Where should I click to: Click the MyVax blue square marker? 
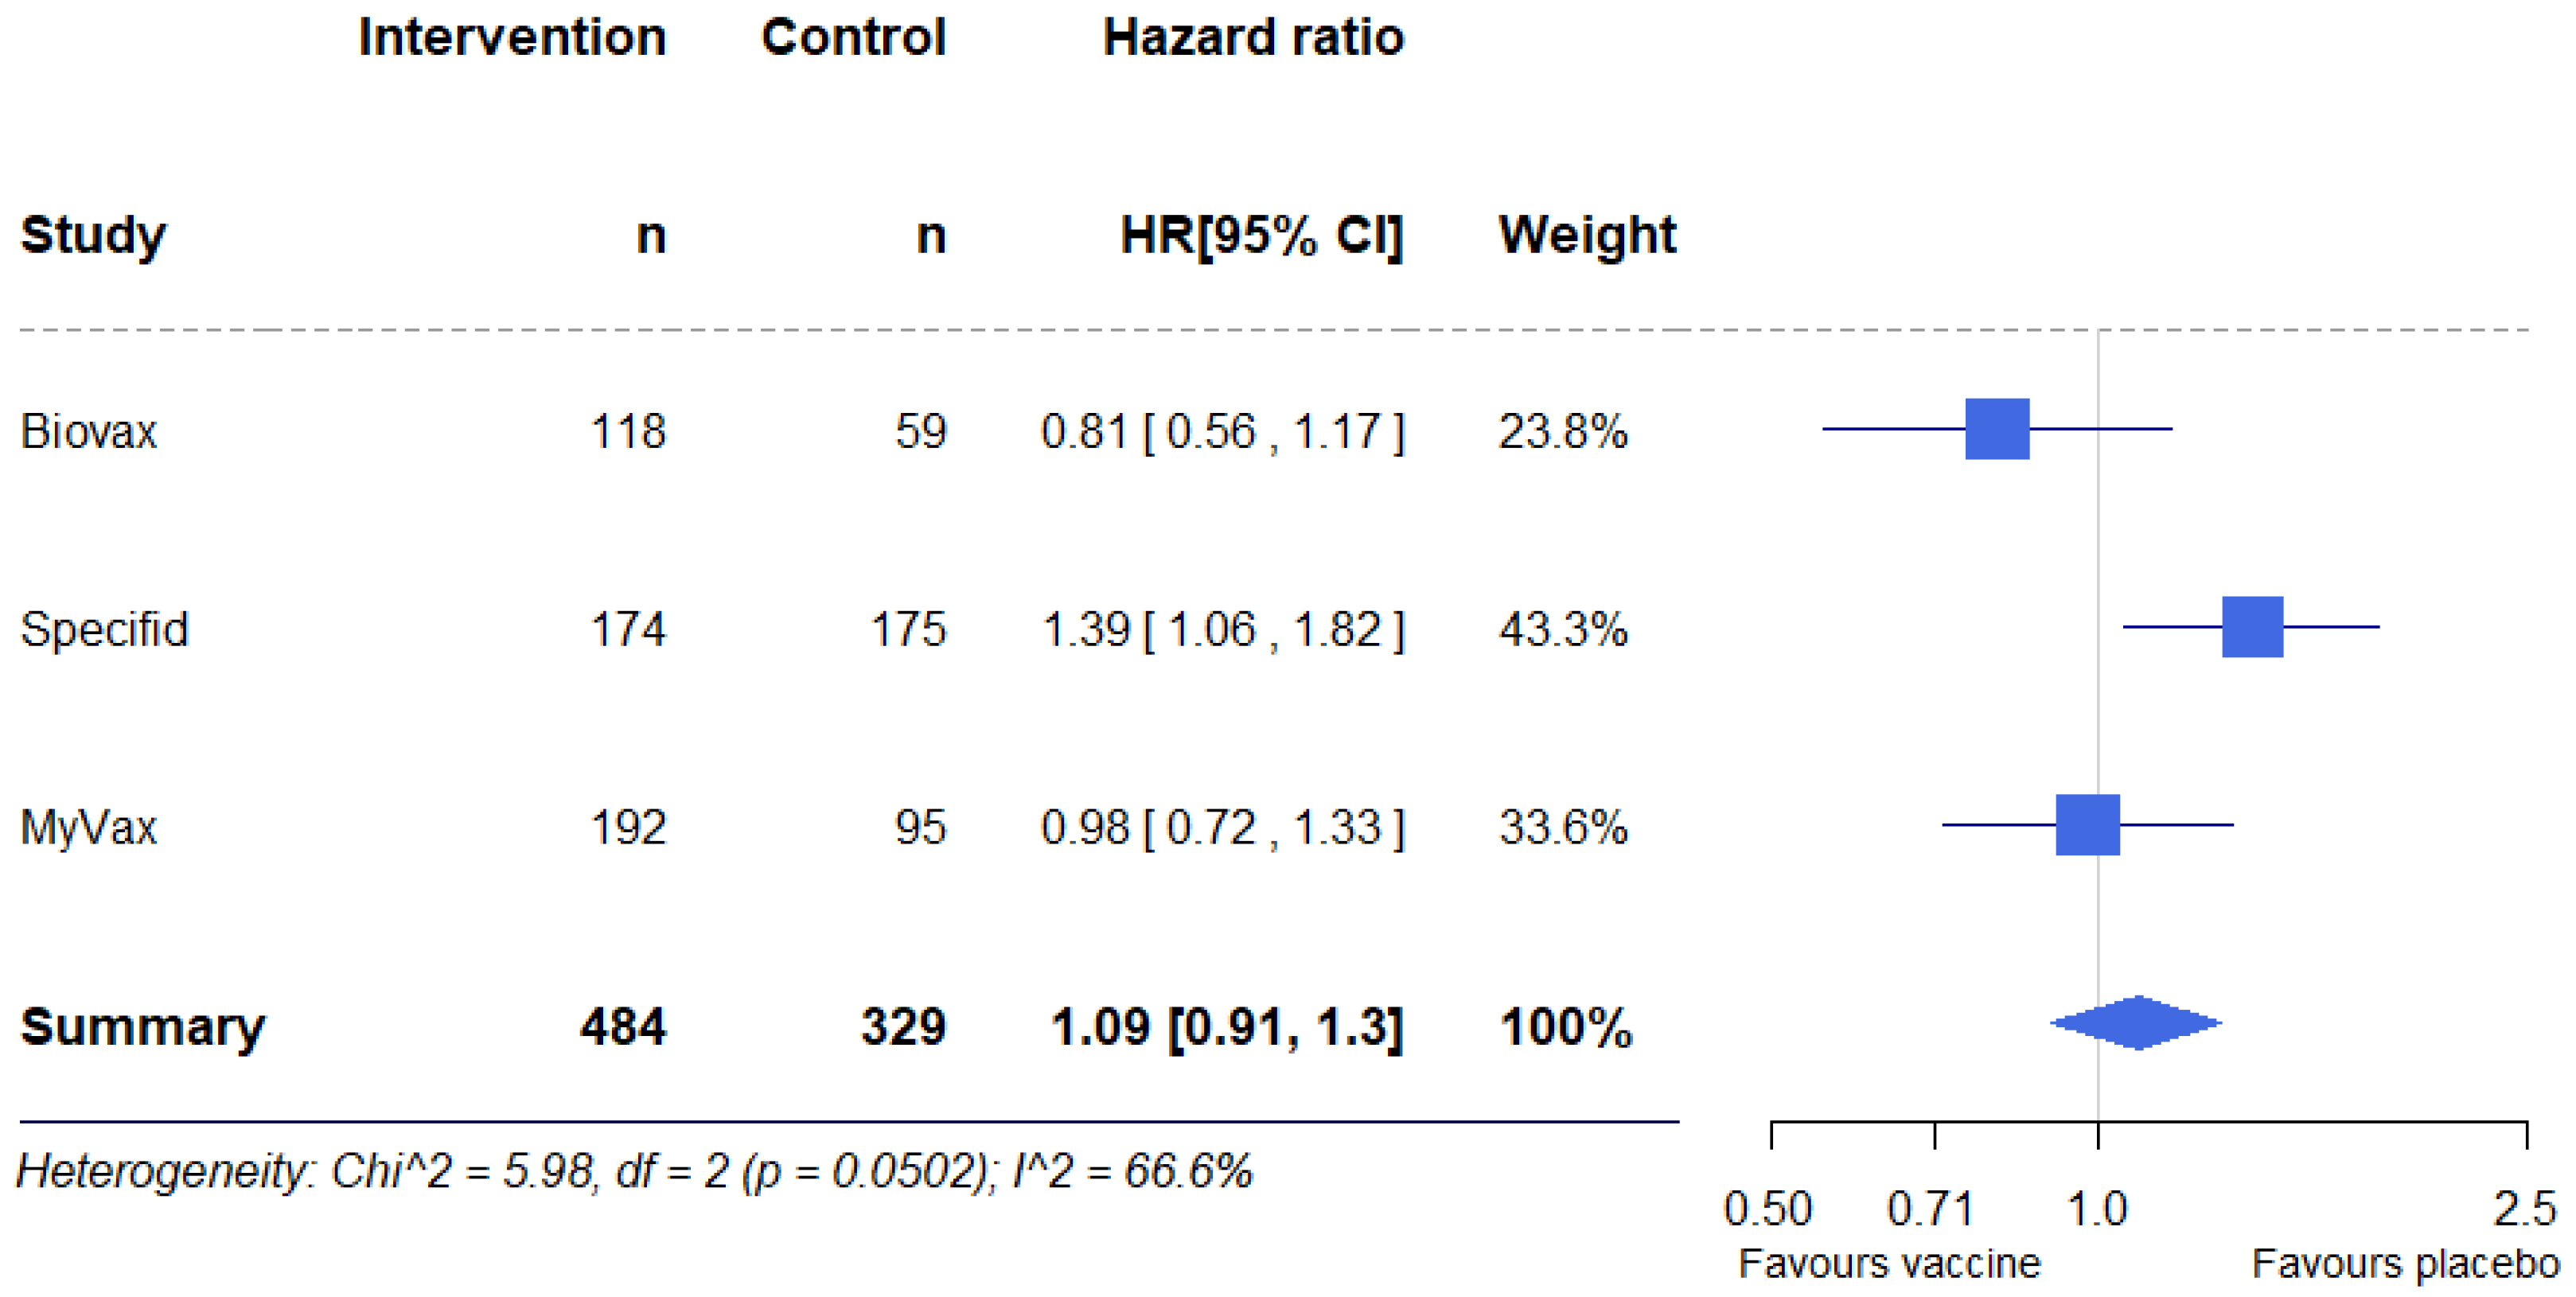(x=2087, y=825)
